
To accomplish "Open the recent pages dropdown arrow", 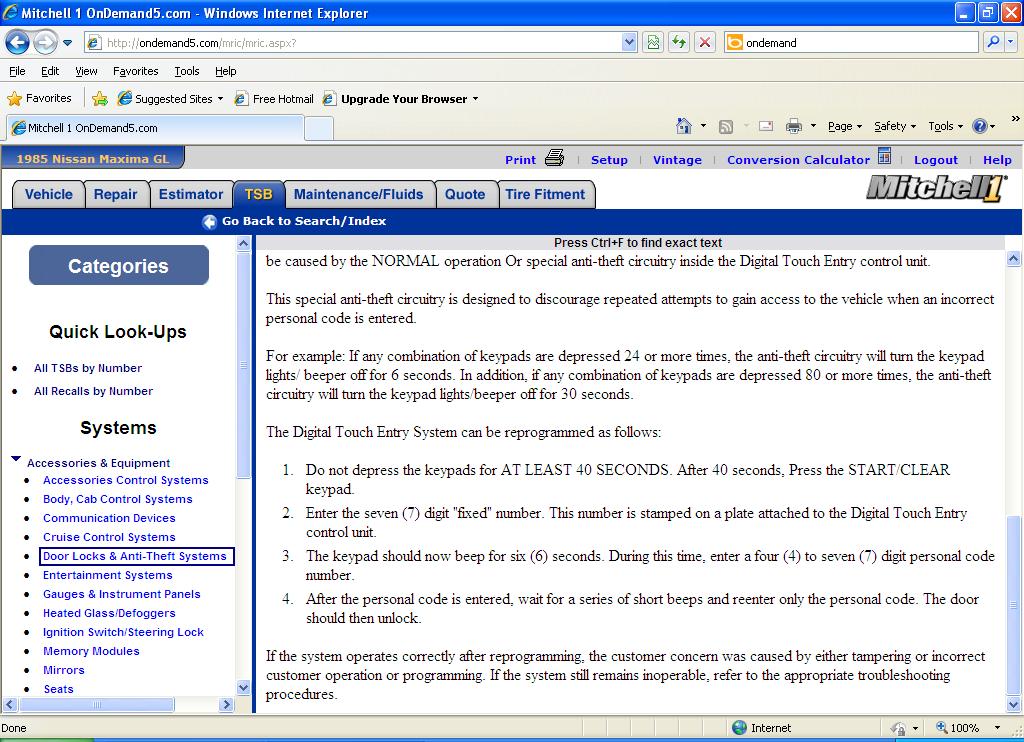I will pyautogui.click(x=67, y=43).
